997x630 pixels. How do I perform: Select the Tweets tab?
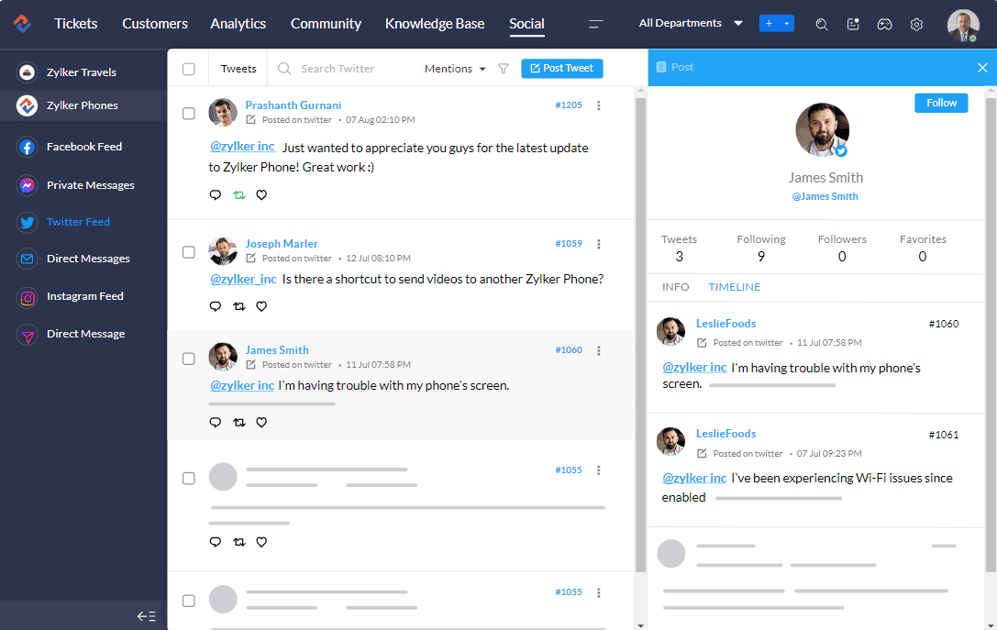click(x=238, y=69)
